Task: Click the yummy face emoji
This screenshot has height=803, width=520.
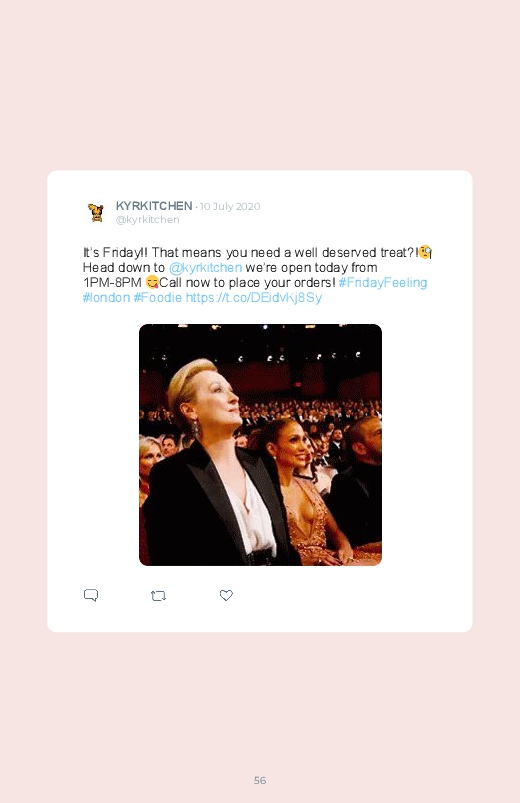Action: [x=152, y=282]
